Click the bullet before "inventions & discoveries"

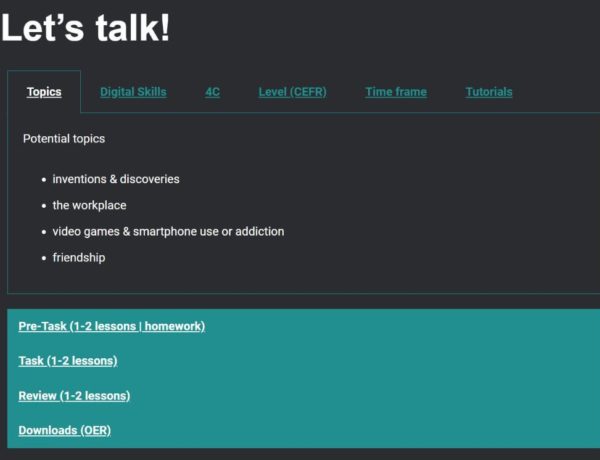tap(44, 180)
